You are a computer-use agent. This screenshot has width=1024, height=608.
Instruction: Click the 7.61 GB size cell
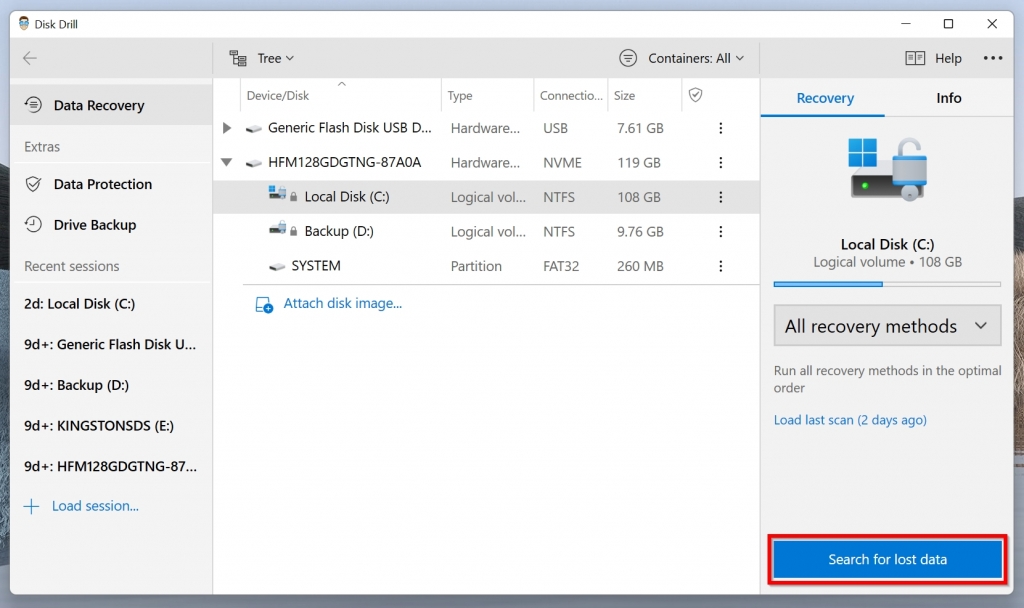(640, 129)
